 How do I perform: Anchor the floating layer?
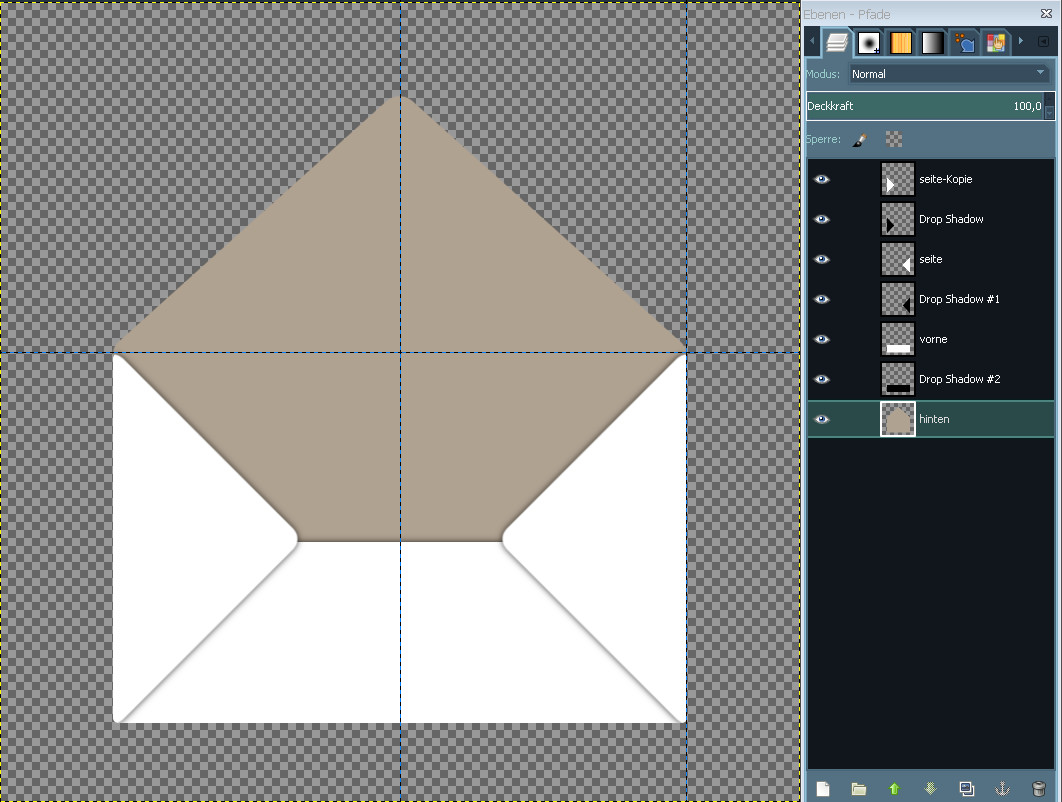coord(1002,789)
